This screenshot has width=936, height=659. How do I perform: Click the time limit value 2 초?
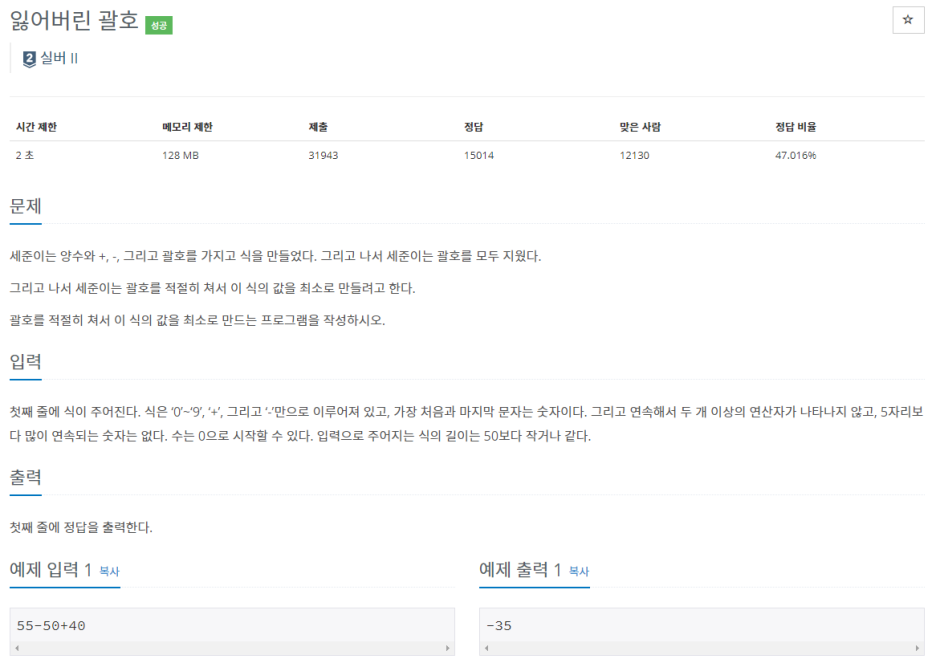tap(24, 155)
